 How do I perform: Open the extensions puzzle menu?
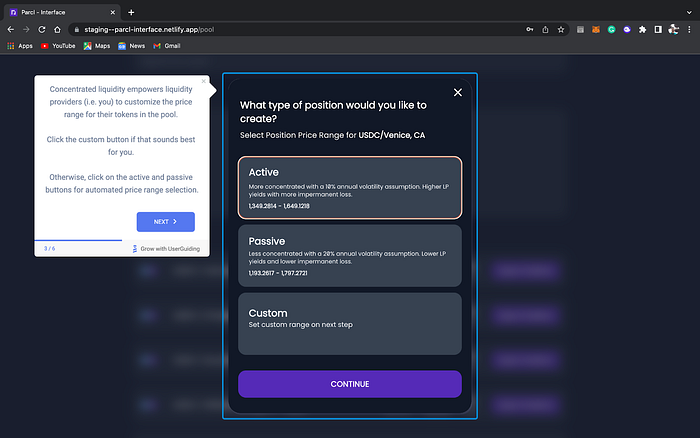[x=642, y=29]
